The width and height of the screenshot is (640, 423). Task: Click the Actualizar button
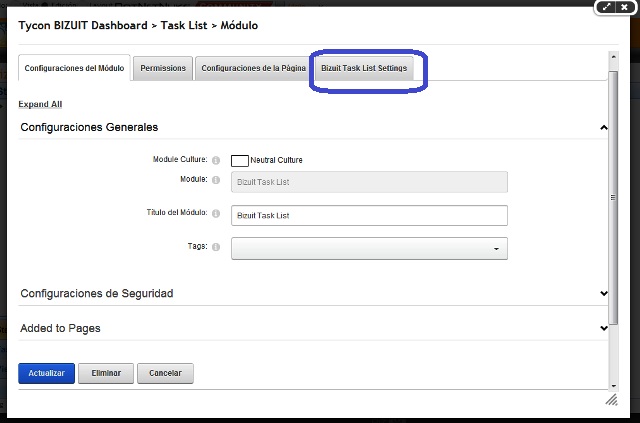click(47, 373)
